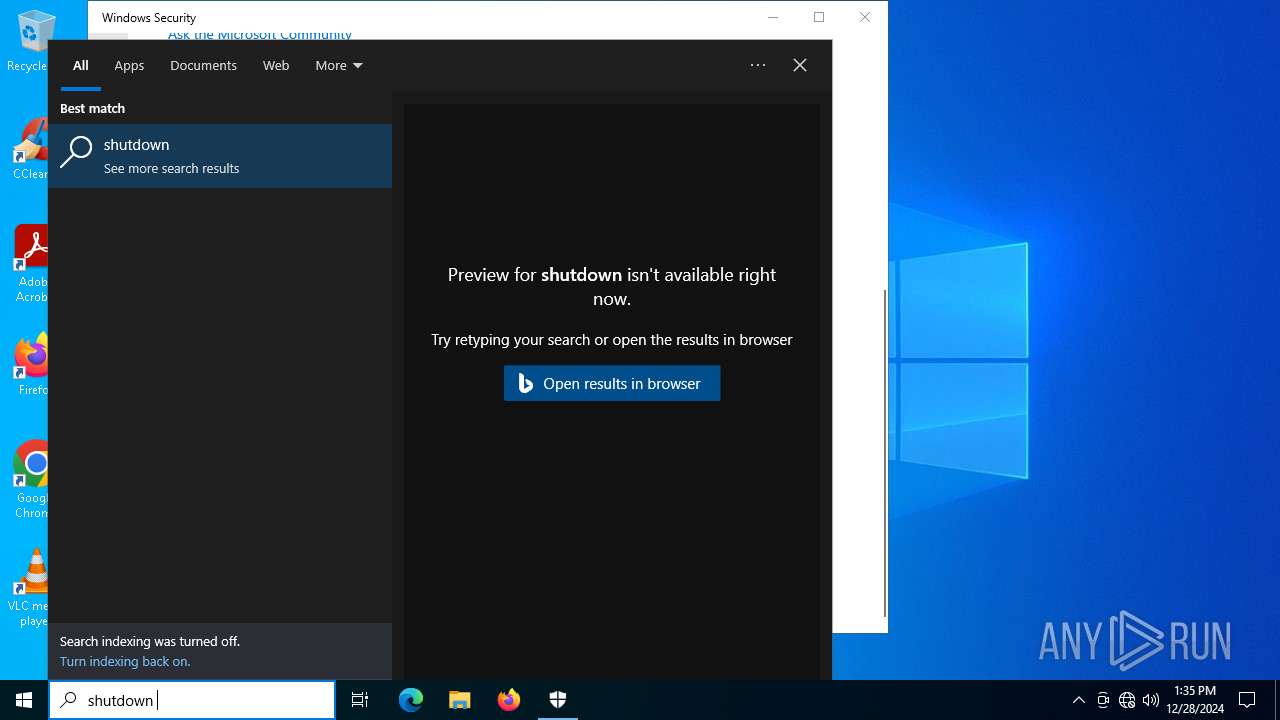Maximize the Windows Security window
The height and width of the screenshot is (720, 1280).
pos(819,17)
